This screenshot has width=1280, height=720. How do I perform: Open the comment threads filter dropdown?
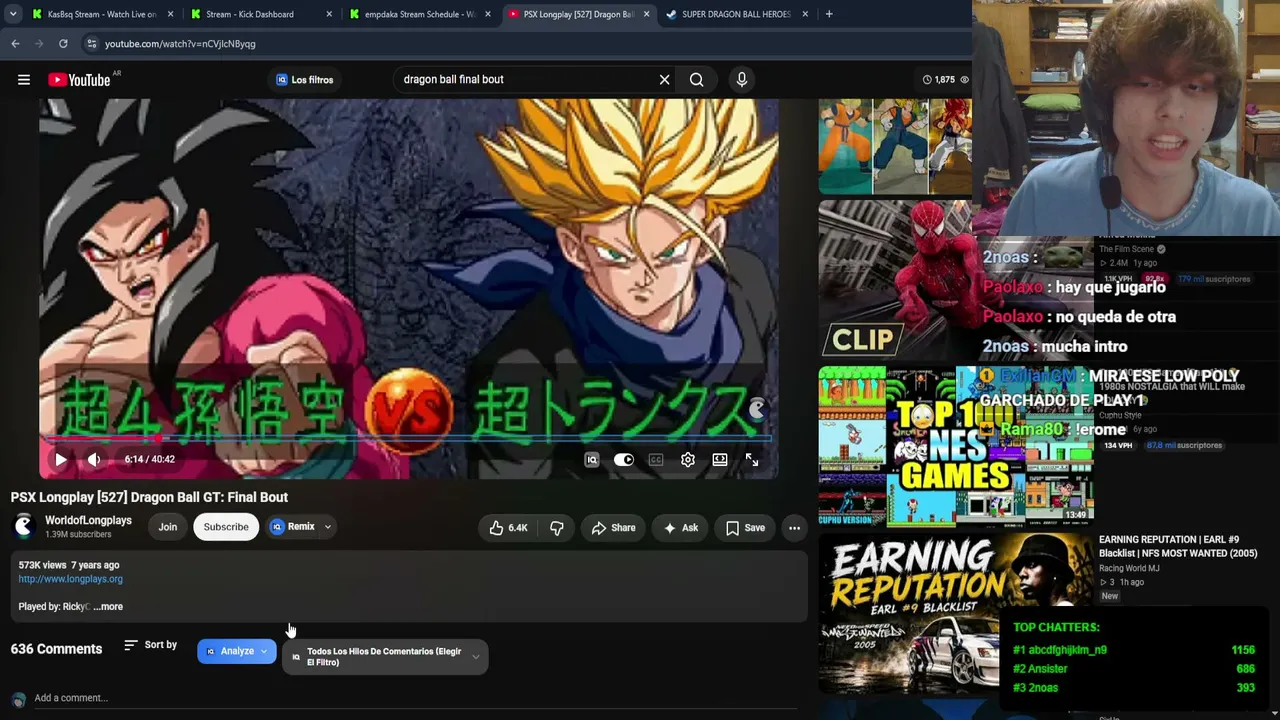pos(385,657)
